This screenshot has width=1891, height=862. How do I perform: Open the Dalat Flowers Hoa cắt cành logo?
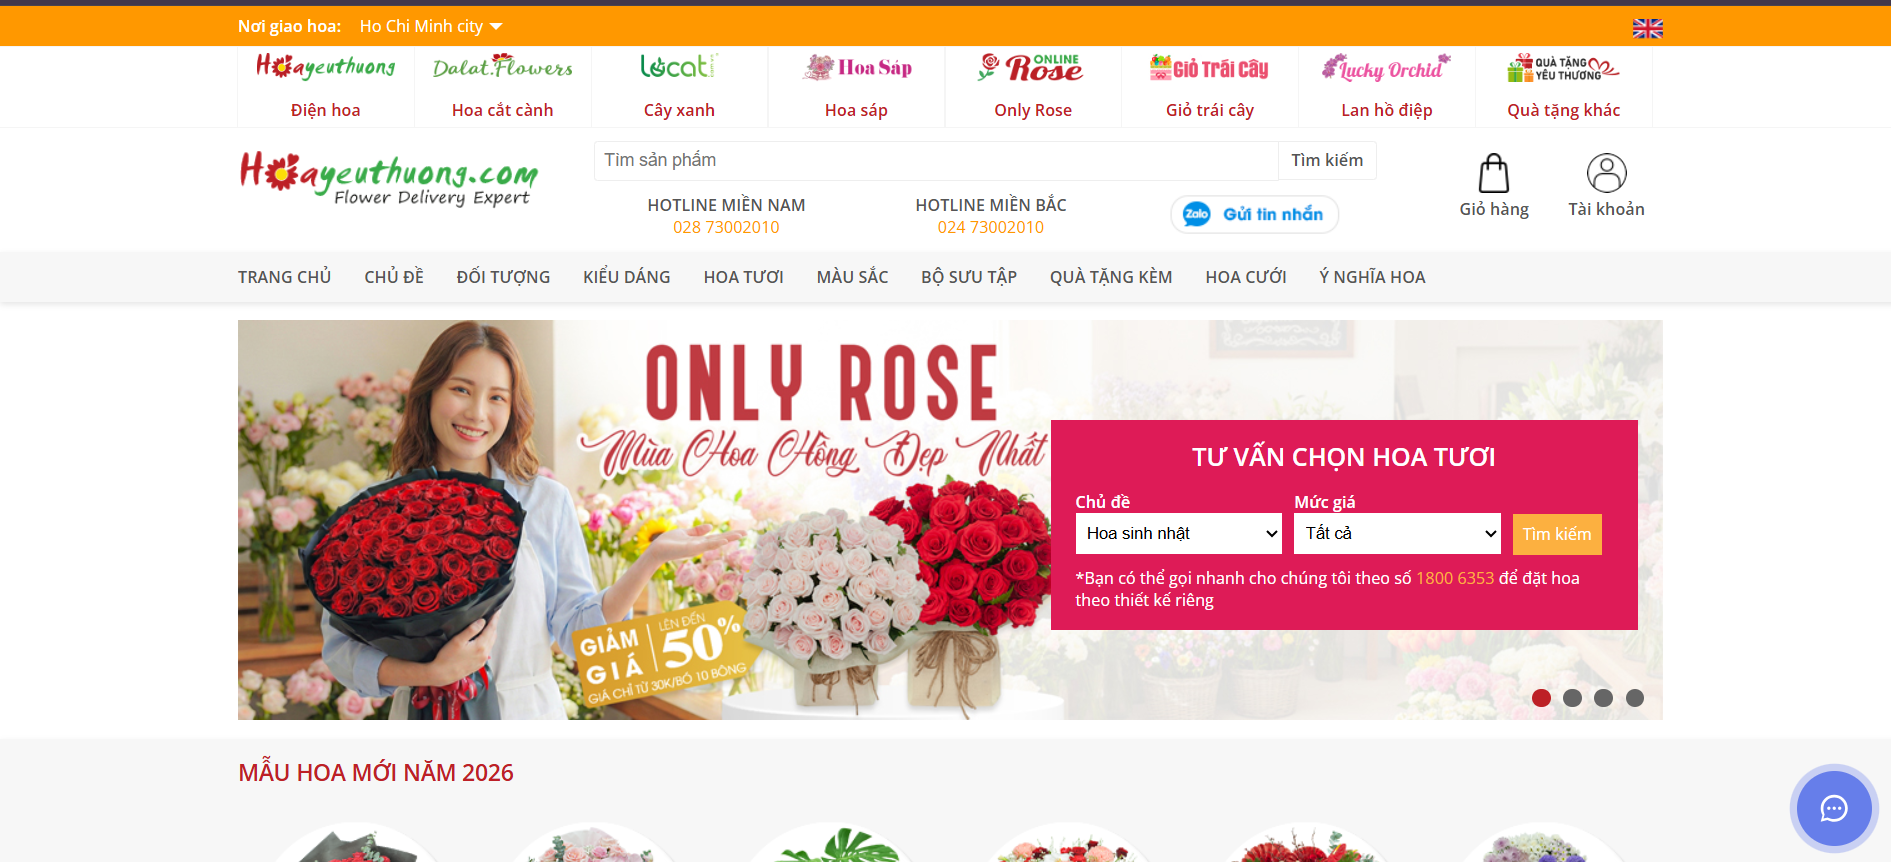502,67
